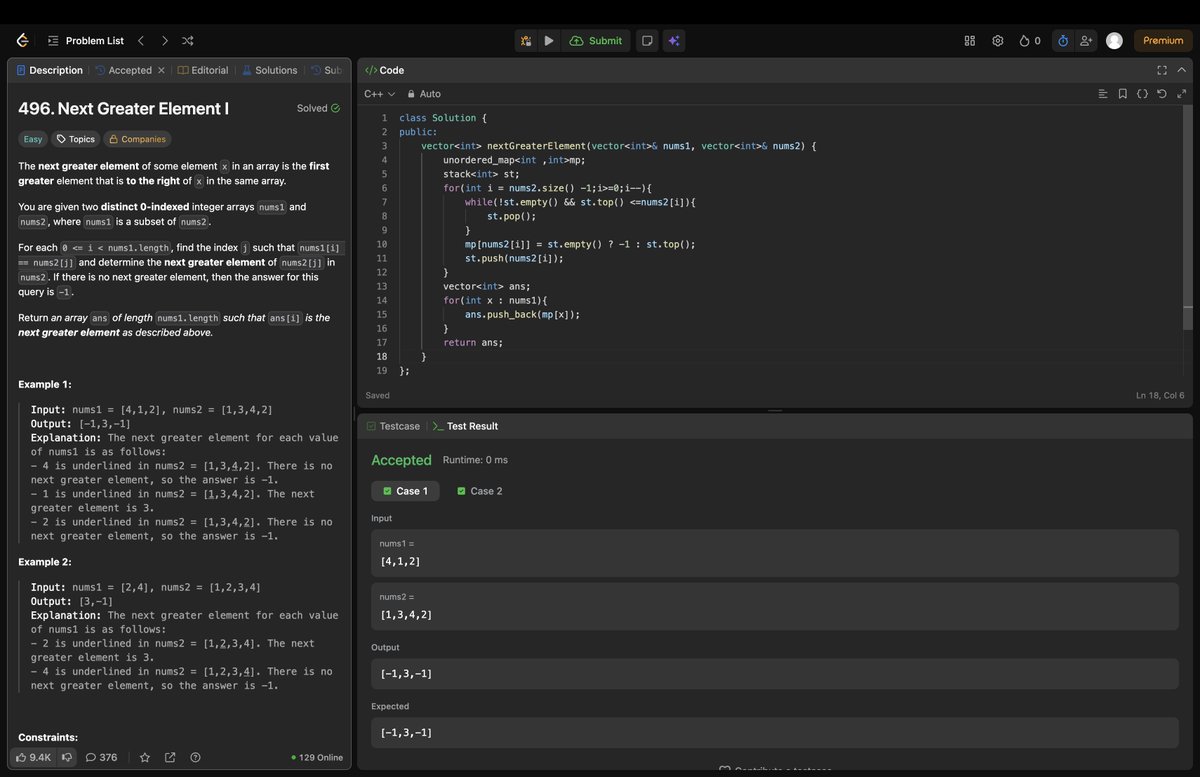The image size is (1200, 777).
Task: Click the Output value box
Action: click(x=775, y=673)
